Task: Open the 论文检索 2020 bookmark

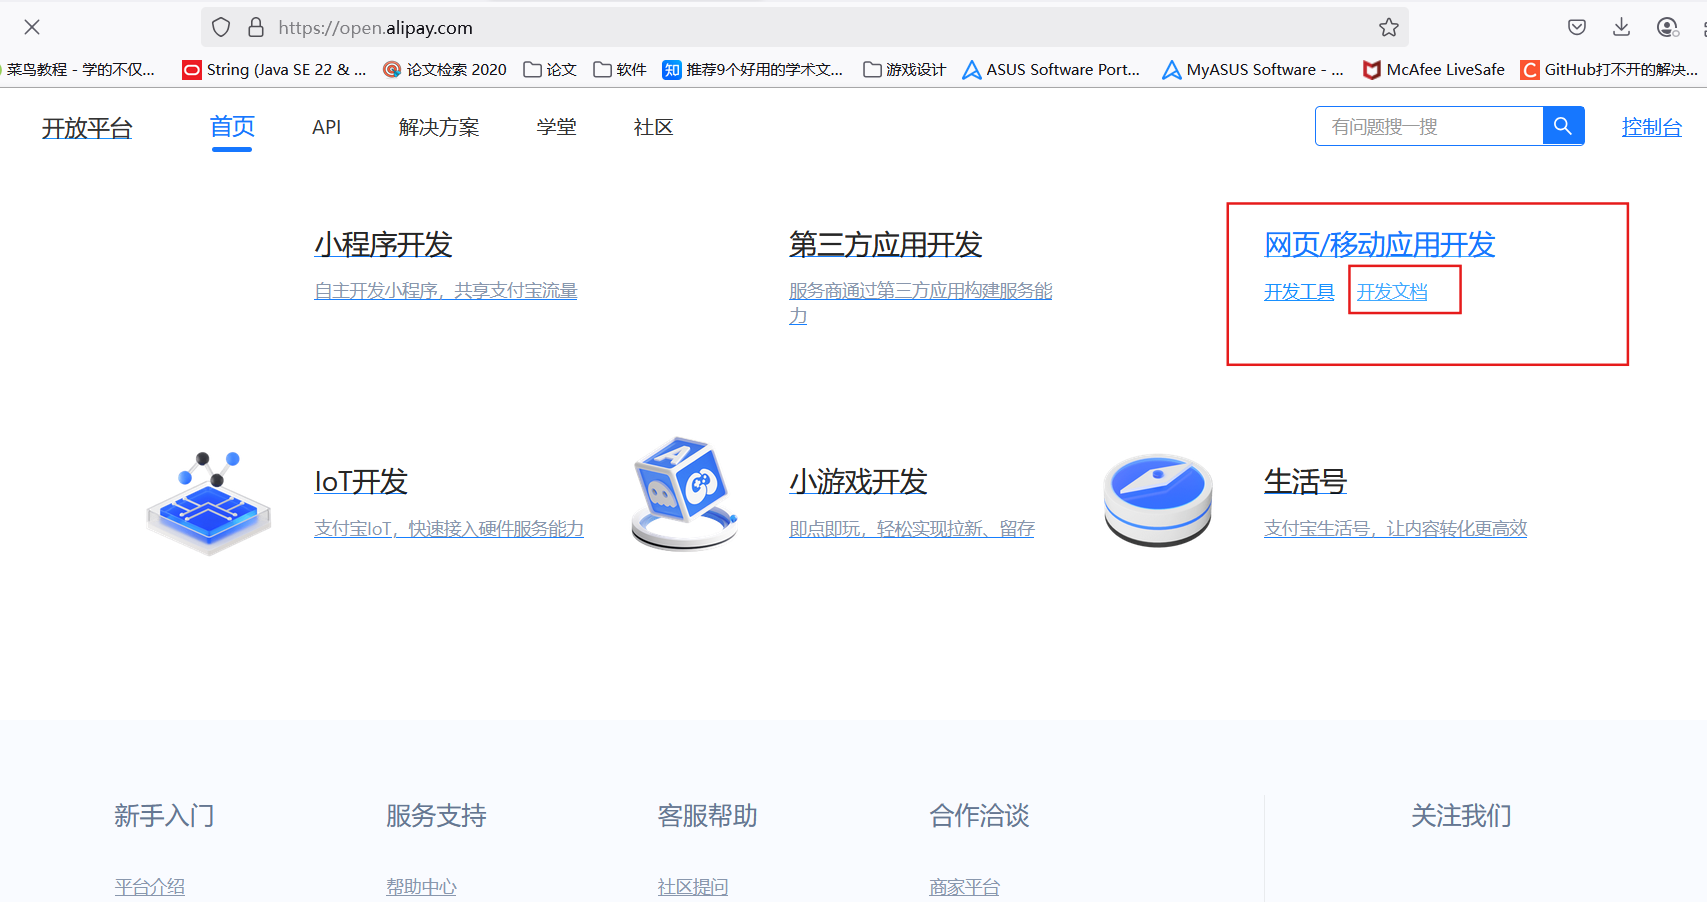Action: point(445,69)
